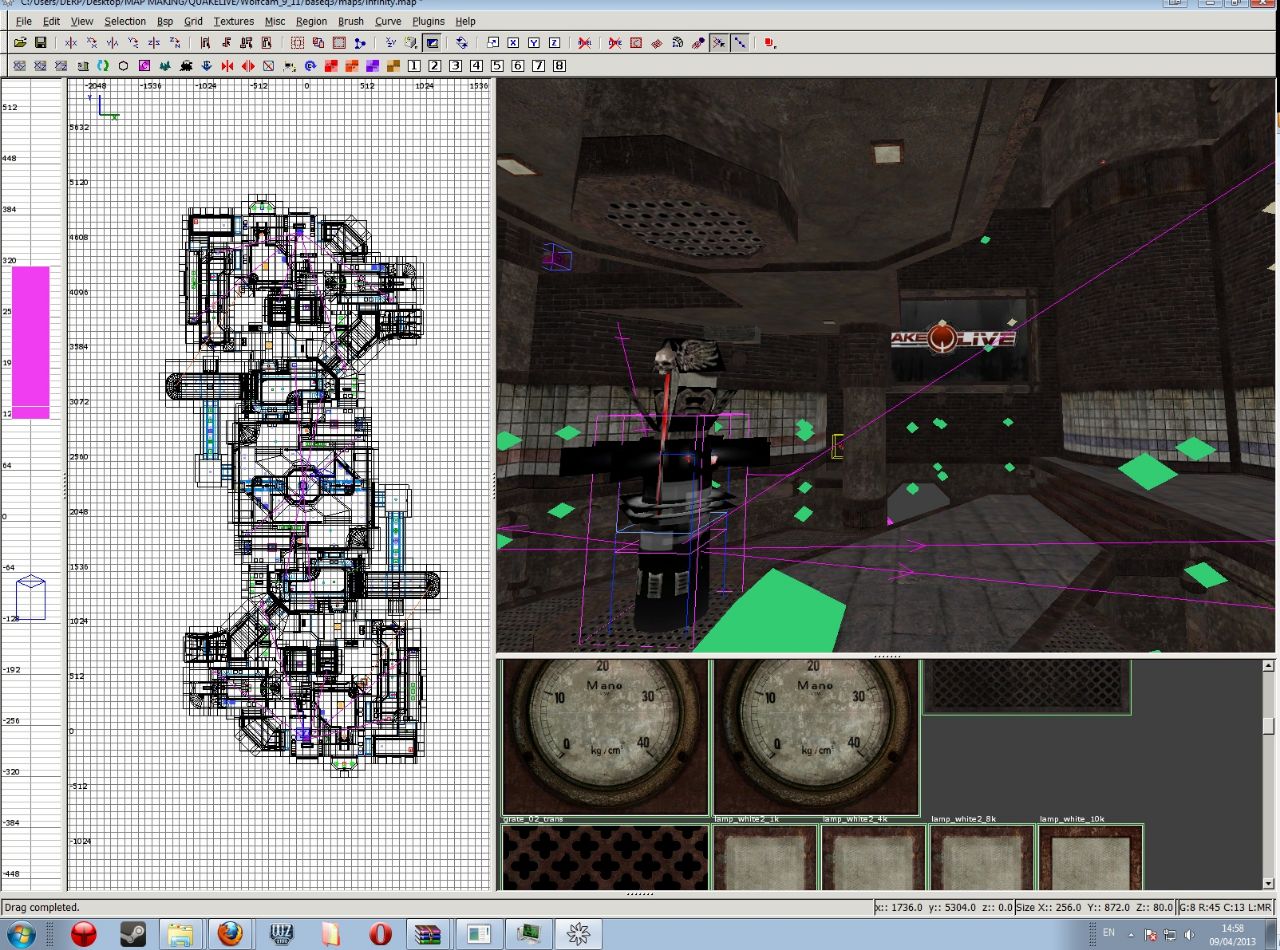Click the Firefox taskbar button
Screen dimensions: 1280x950
point(230,934)
